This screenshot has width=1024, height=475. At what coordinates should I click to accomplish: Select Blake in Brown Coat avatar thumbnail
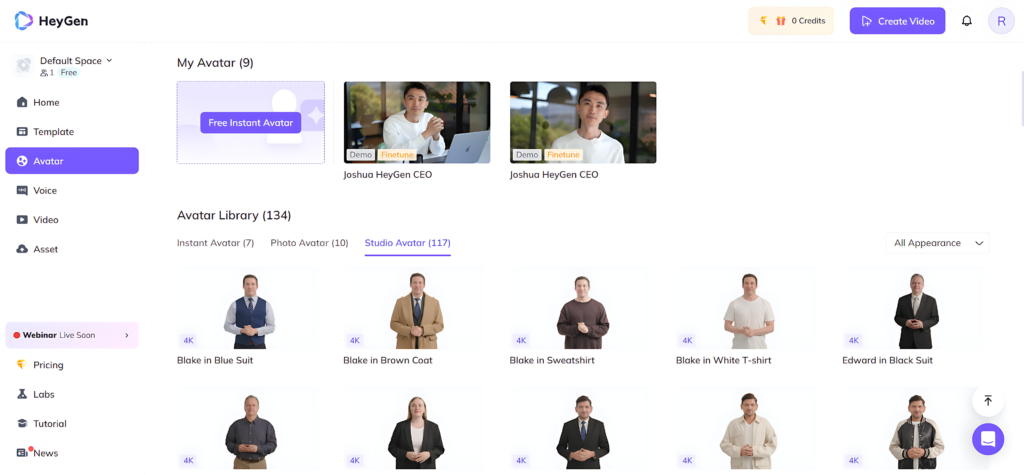pos(416,308)
